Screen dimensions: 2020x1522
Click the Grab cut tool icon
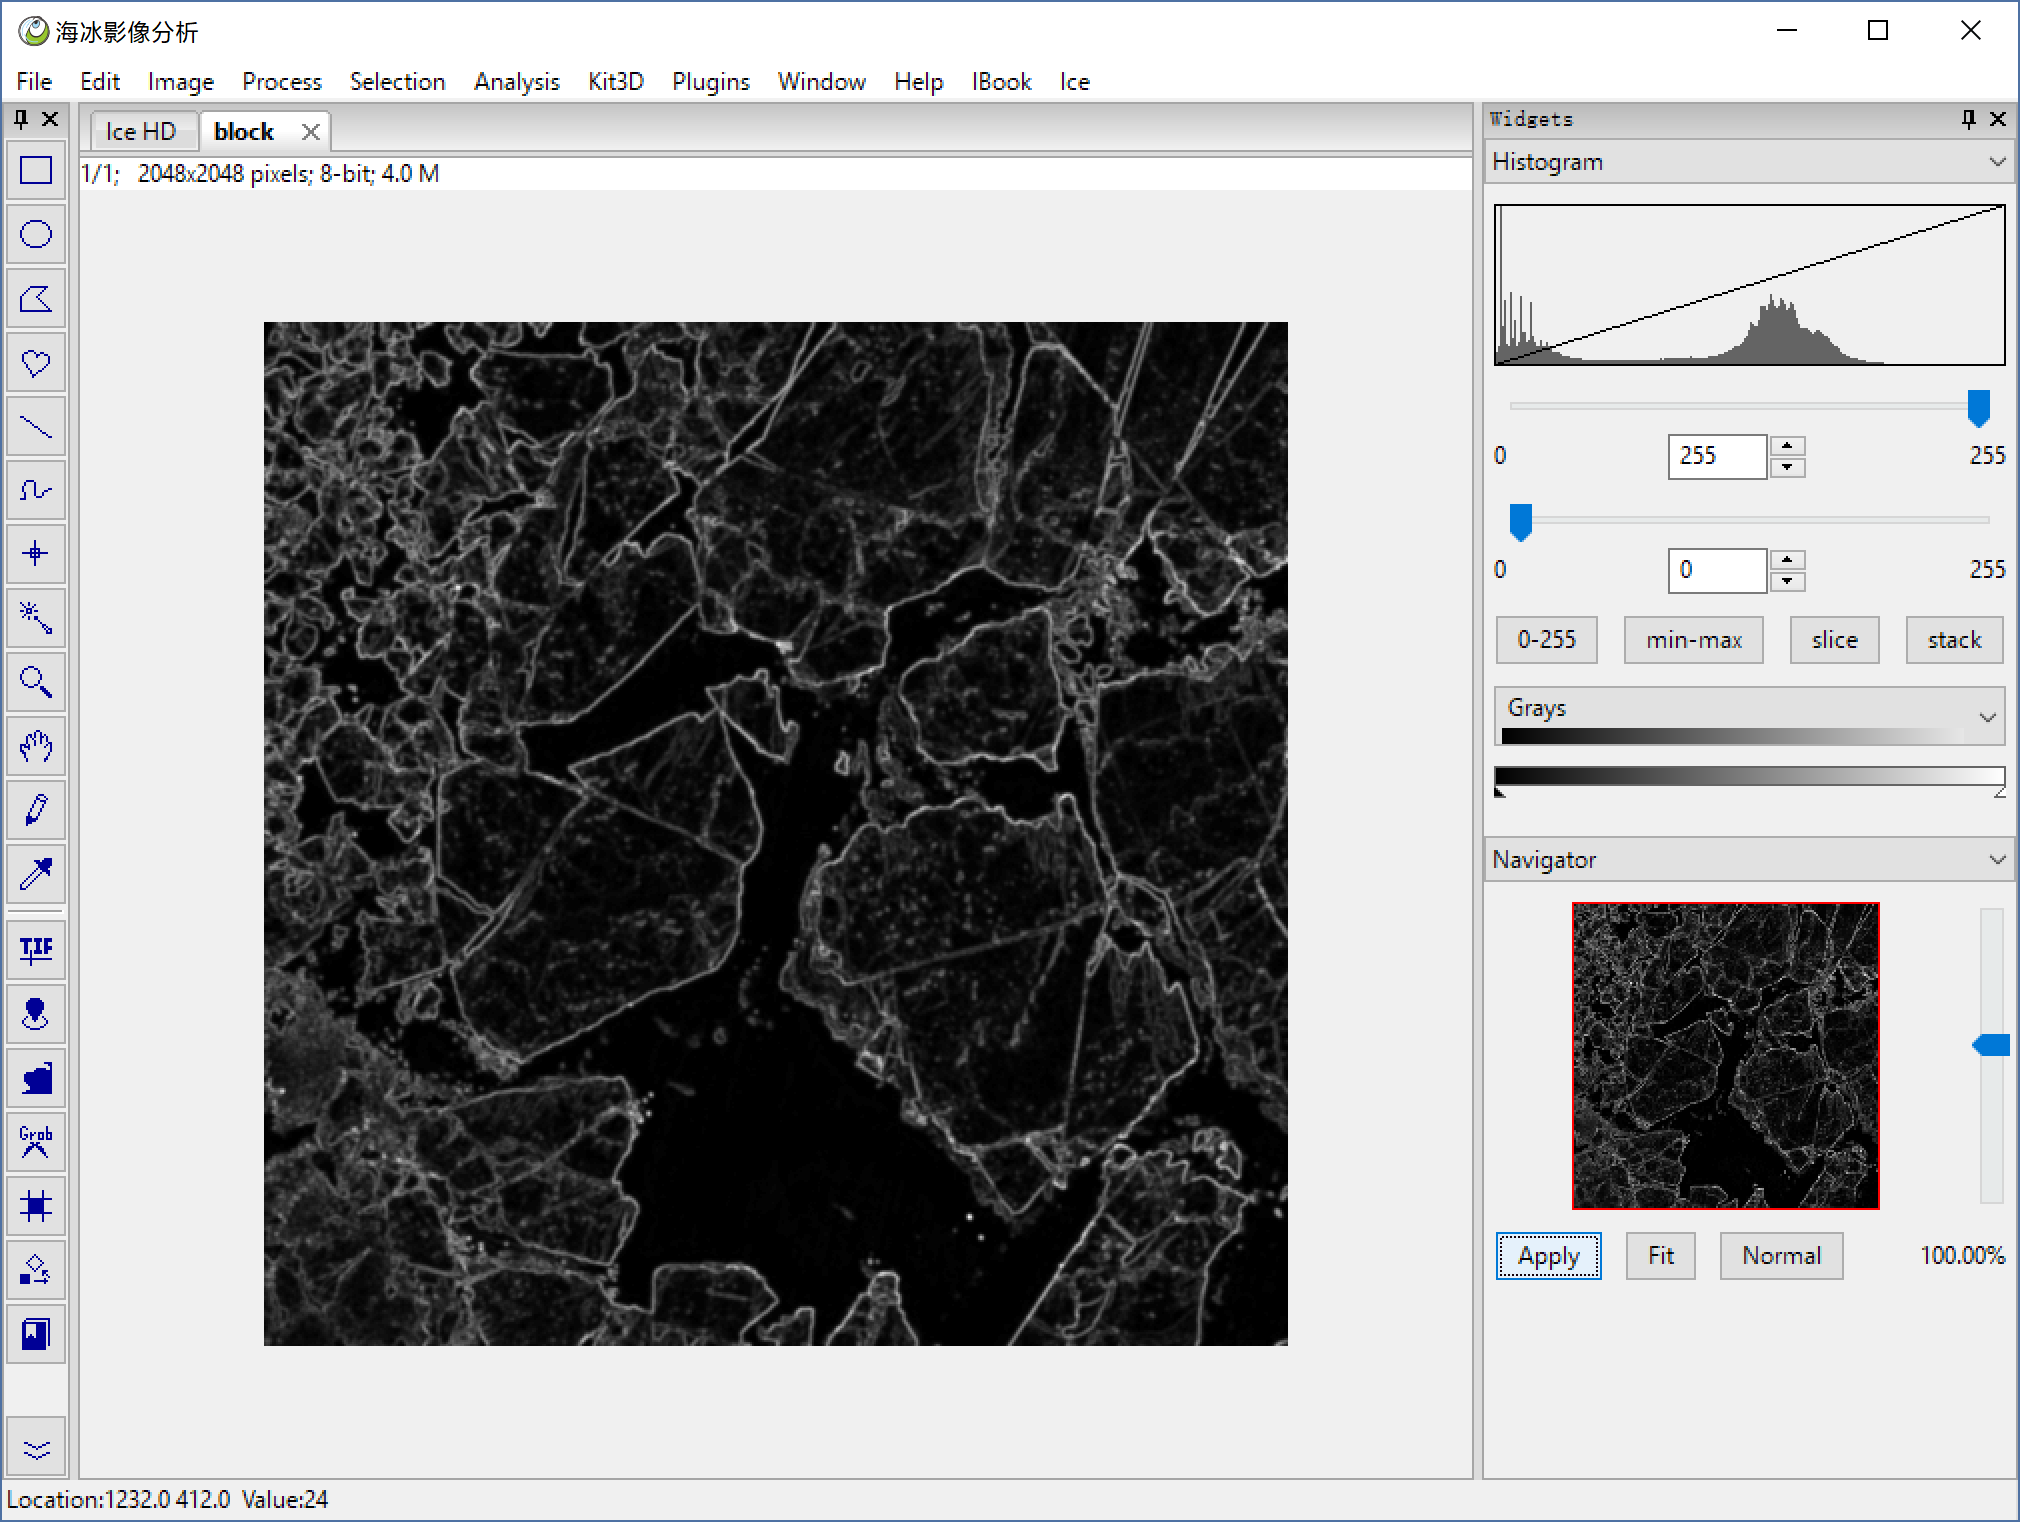tap(36, 1141)
